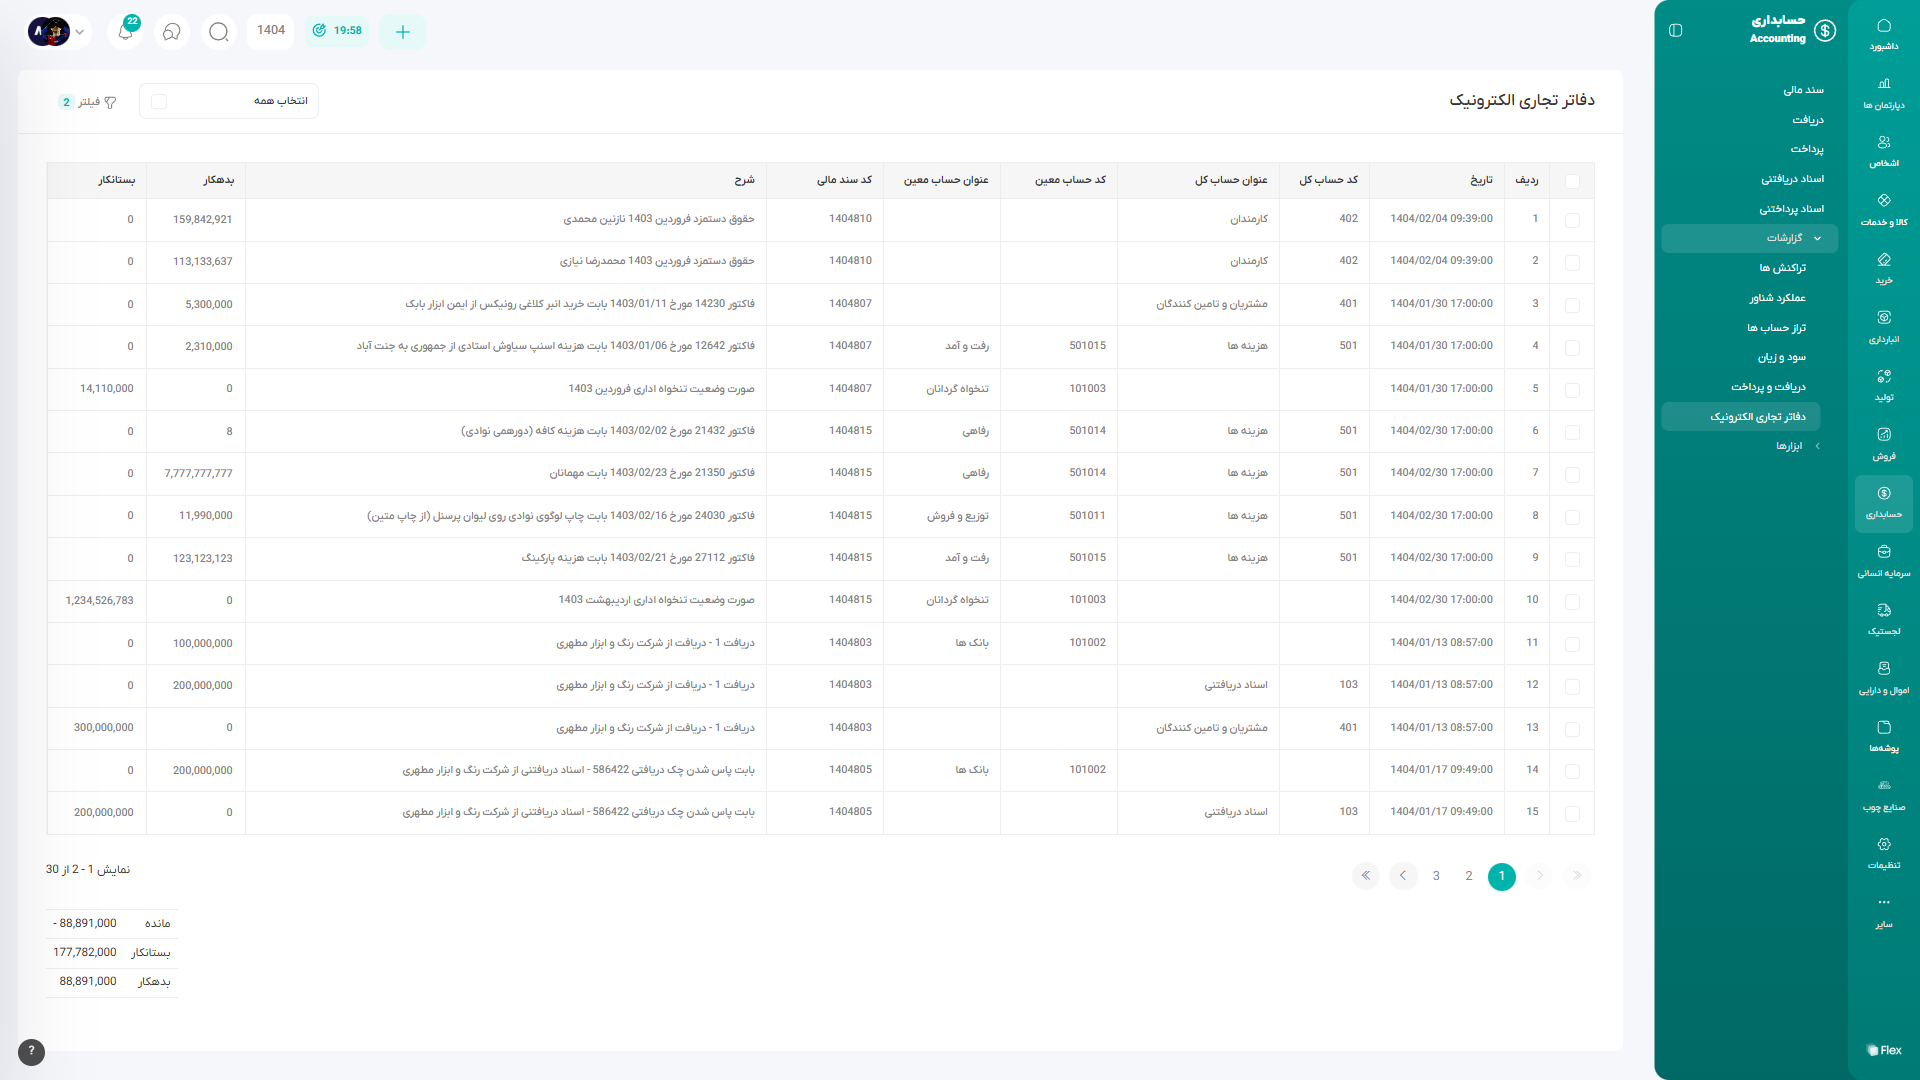Open the warehouse (انبارداری) module icon
1920x1080 pixels.
[x=1884, y=325]
